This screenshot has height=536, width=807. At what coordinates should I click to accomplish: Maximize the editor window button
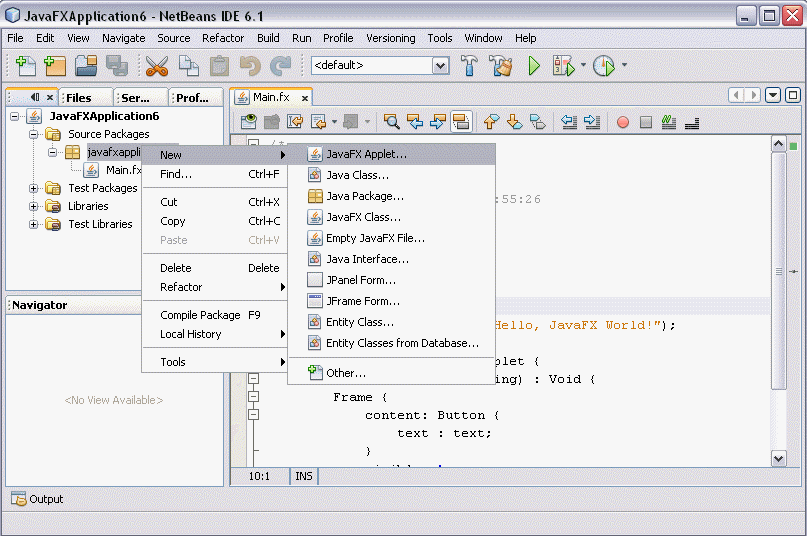[x=793, y=95]
